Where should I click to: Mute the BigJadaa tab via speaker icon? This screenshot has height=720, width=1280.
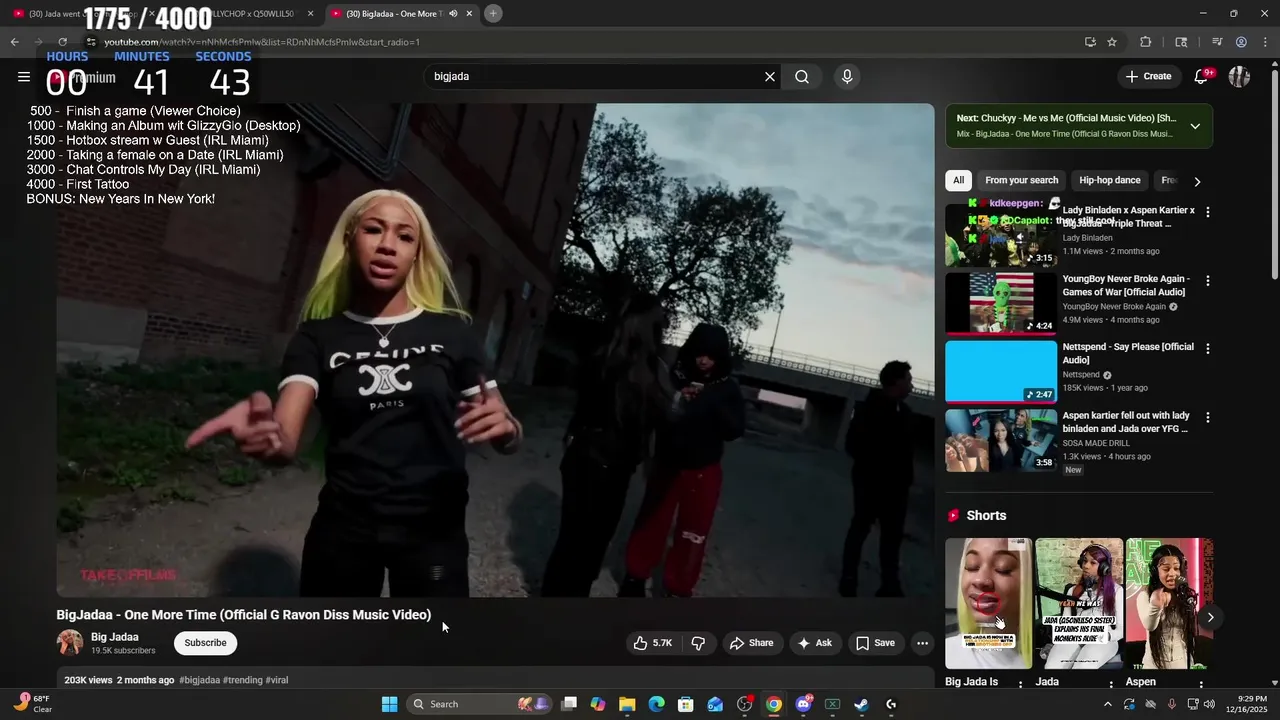tap(453, 13)
